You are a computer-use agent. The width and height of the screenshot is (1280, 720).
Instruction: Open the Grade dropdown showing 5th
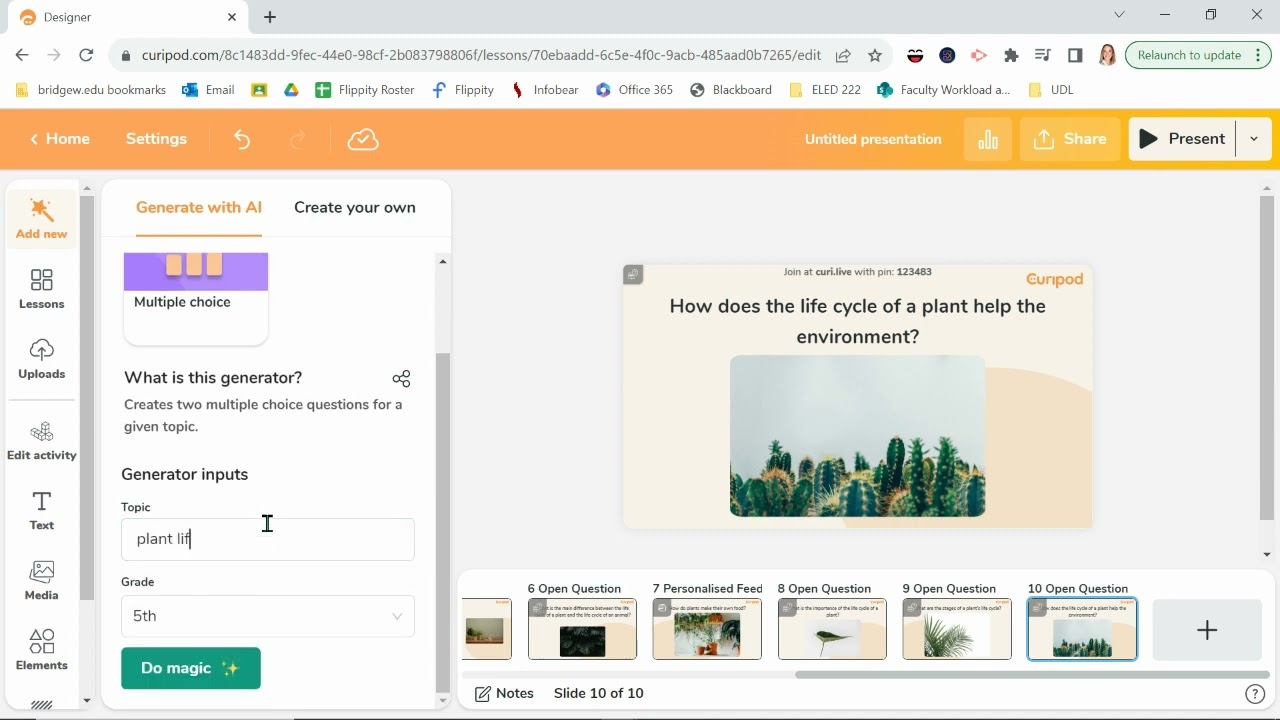tap(267, 615)
